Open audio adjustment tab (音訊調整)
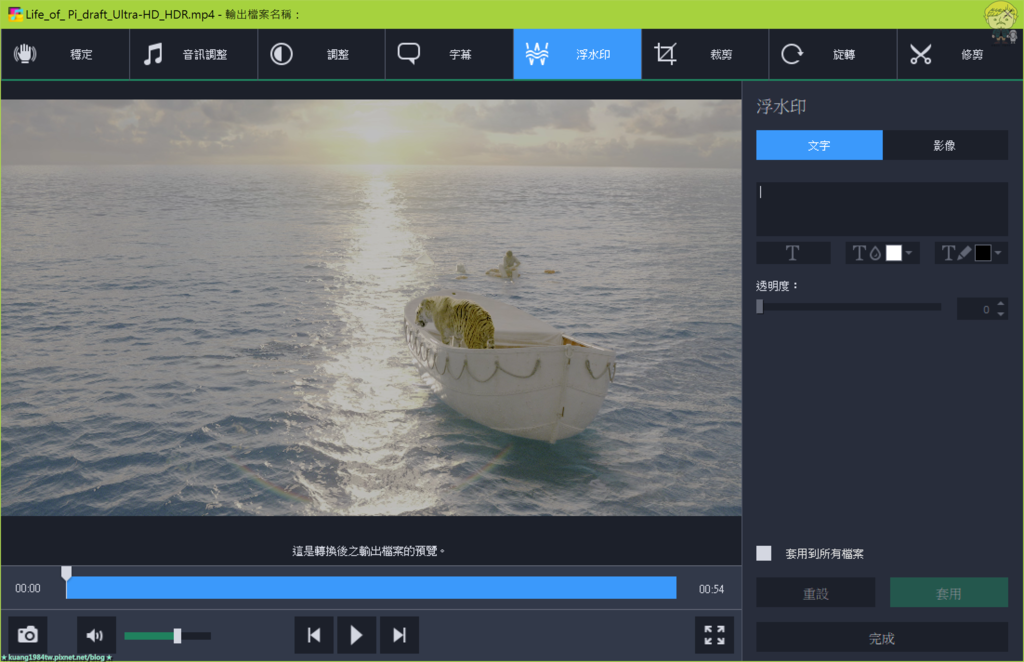 [194, 54]
